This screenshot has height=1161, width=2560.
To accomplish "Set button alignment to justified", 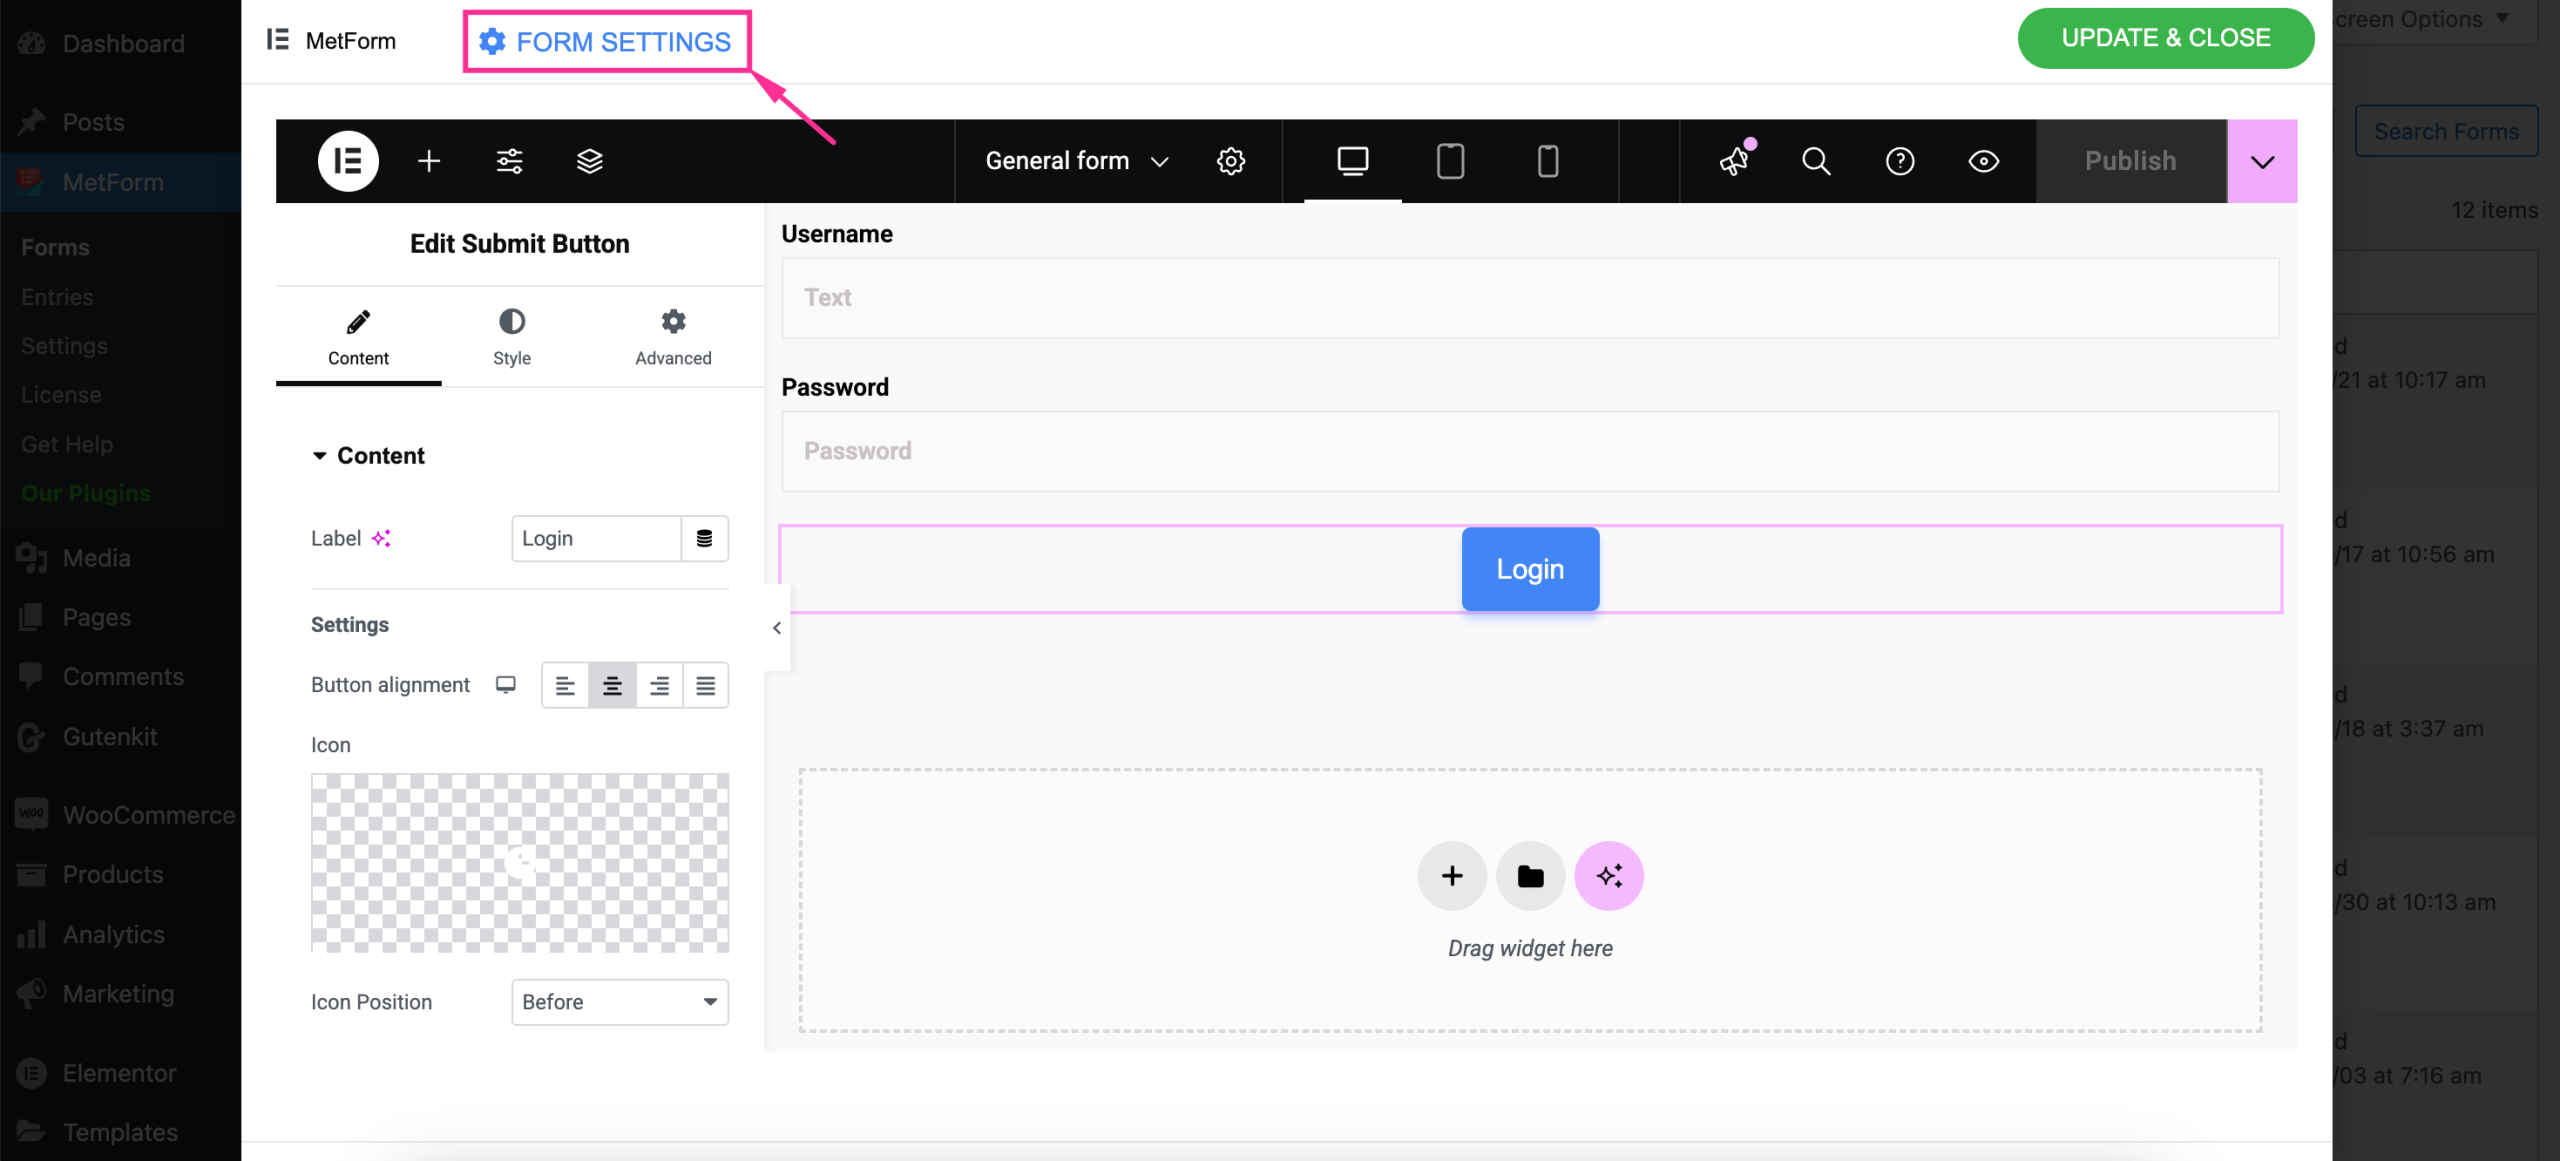I will pos(705,686).
